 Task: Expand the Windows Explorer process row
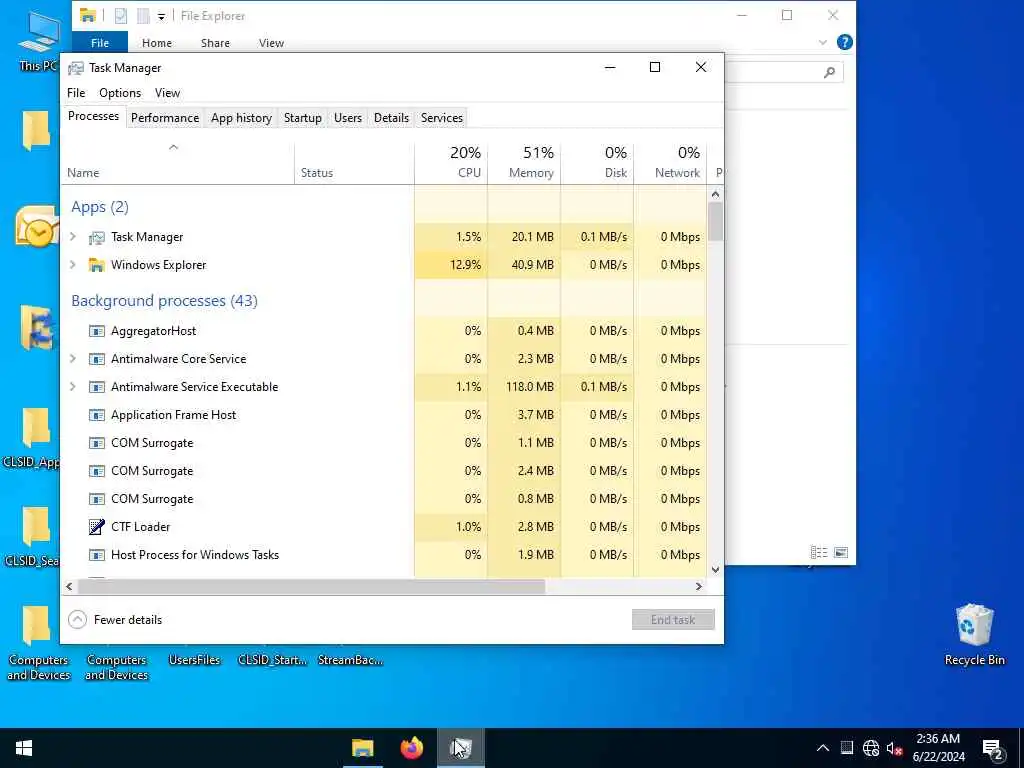click(73, 265)
